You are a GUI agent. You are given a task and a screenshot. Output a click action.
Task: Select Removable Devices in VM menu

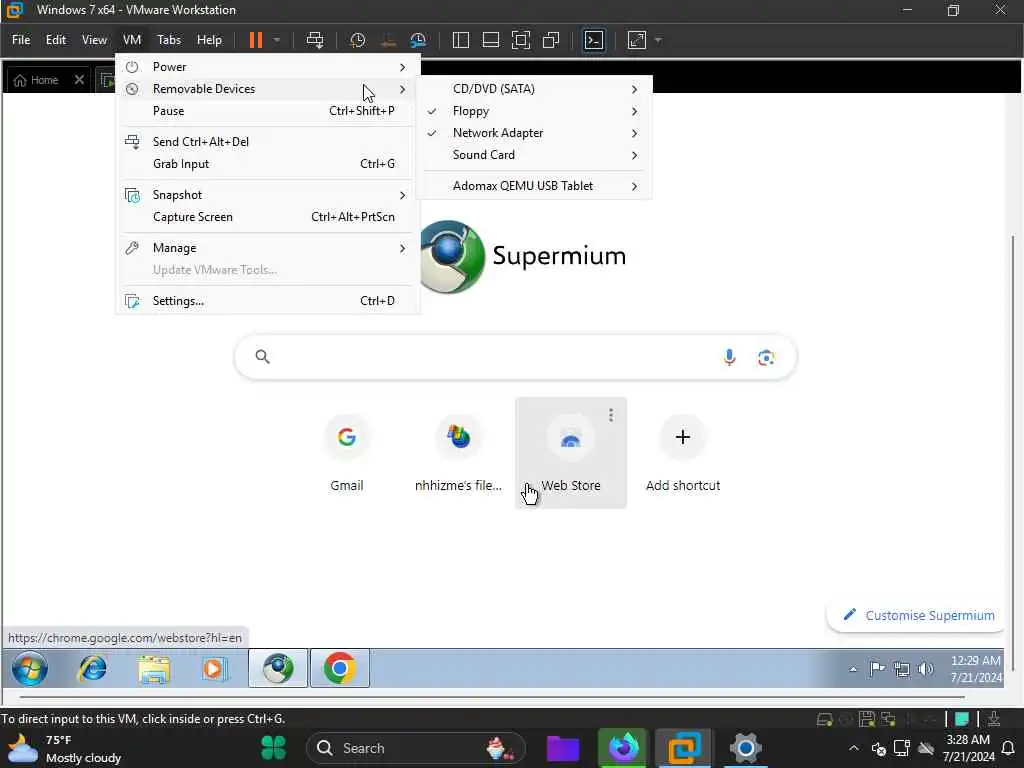coord(267,89)
